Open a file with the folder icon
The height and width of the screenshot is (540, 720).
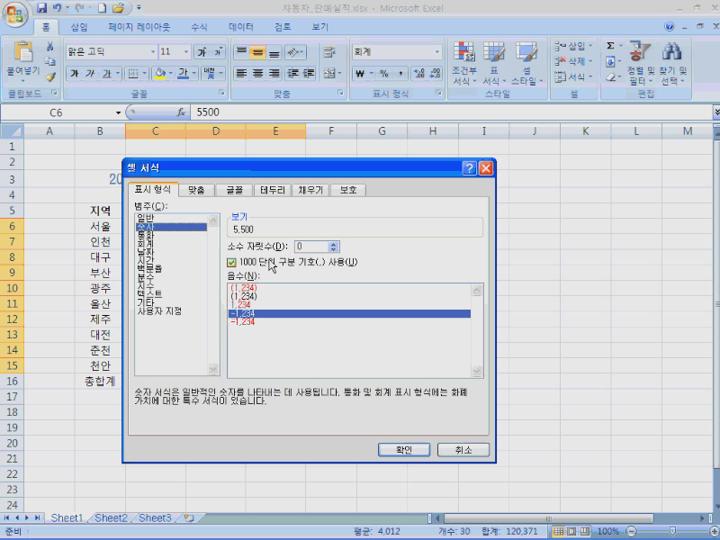click(x=118, y=8)
